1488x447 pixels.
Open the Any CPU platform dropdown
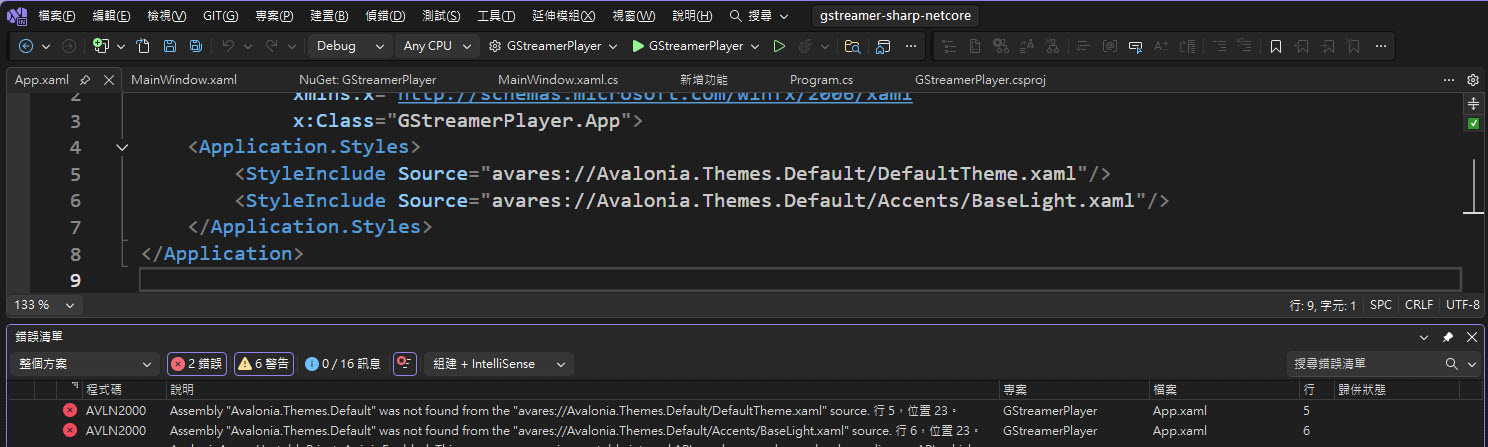pos(436,46)
